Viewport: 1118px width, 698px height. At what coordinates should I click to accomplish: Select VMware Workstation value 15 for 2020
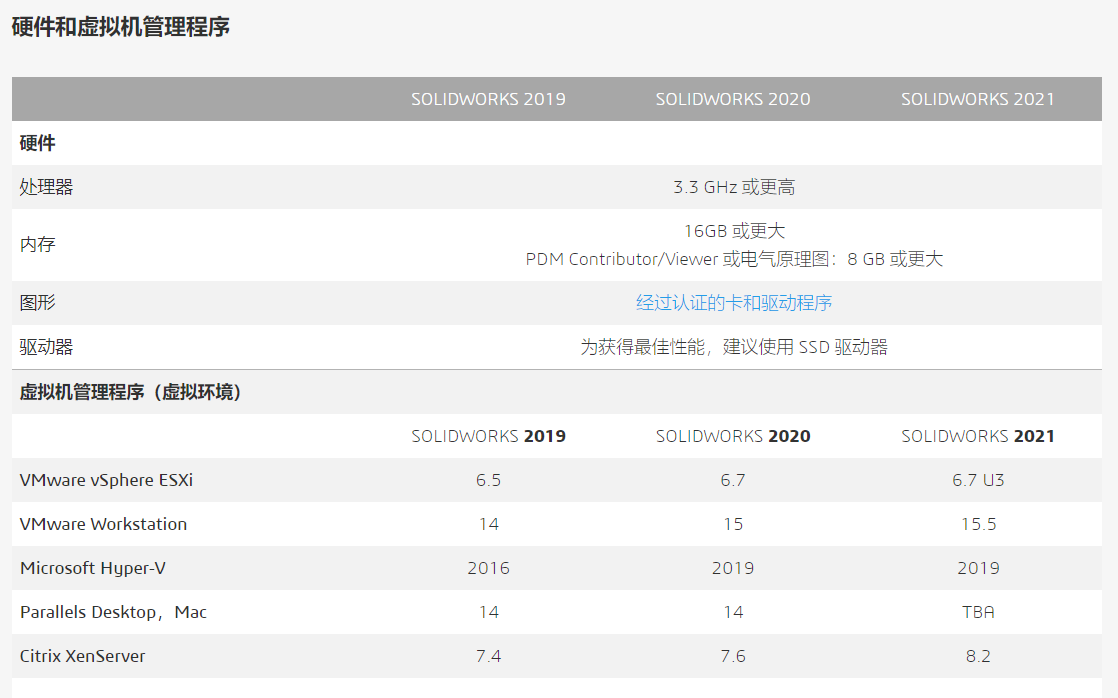pyautogui.click(x=733, y=525)
